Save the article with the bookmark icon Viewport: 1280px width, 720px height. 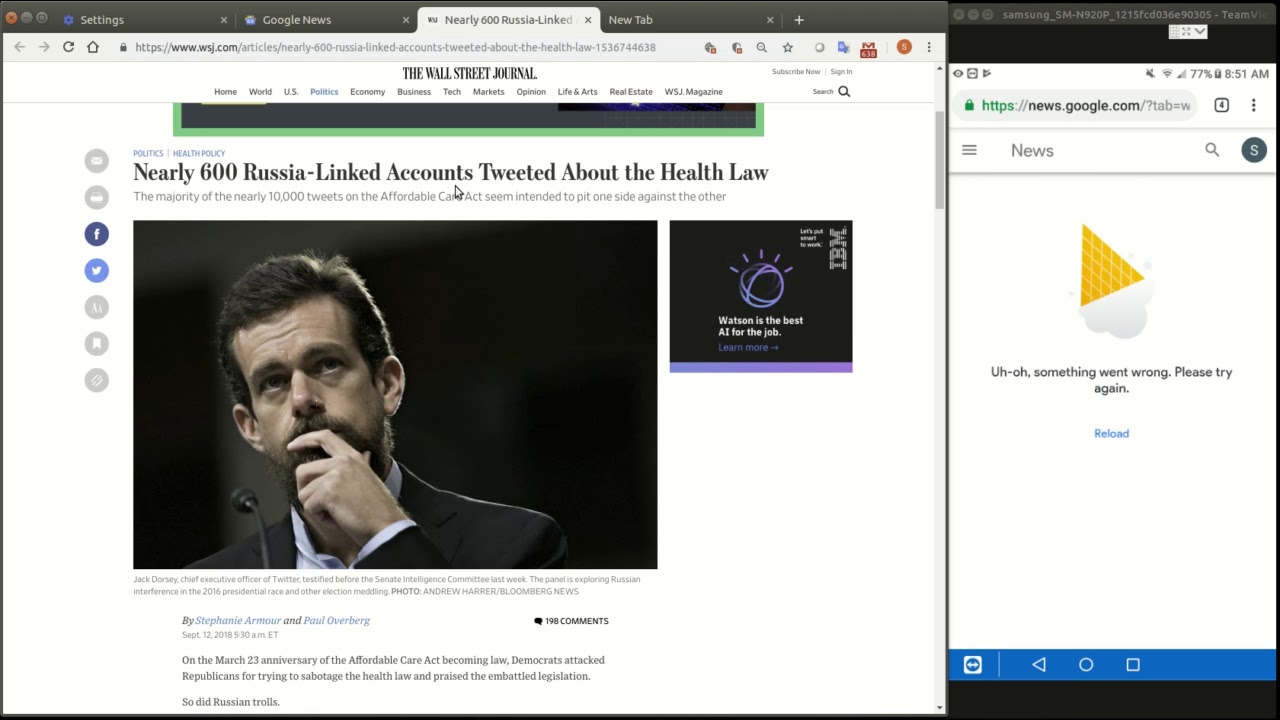pyautogui.click(x=96, y=343)
